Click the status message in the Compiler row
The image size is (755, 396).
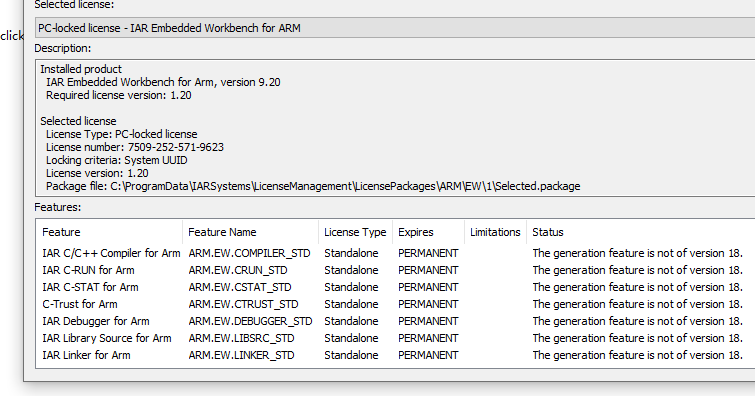pyautogui.click(x=638, y=253)
